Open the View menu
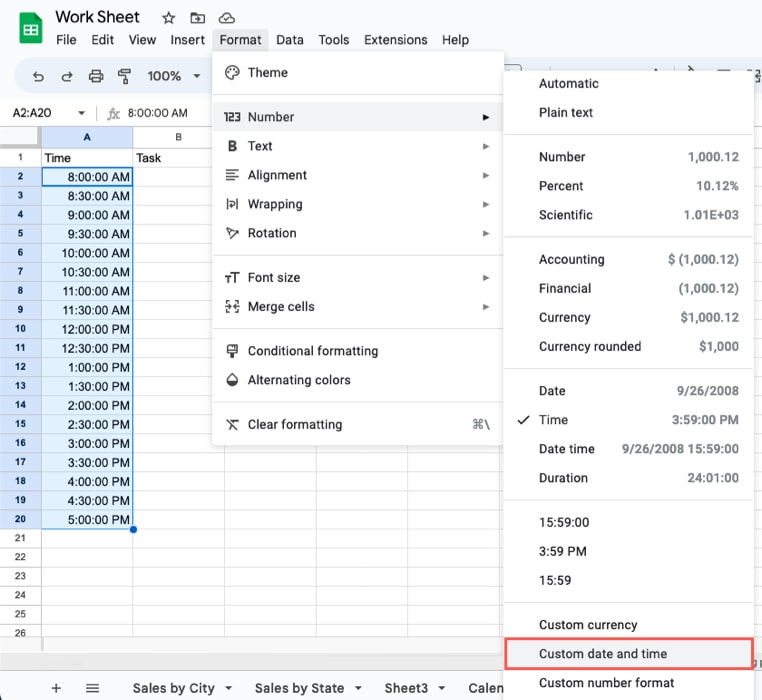 tap(142, 40)
